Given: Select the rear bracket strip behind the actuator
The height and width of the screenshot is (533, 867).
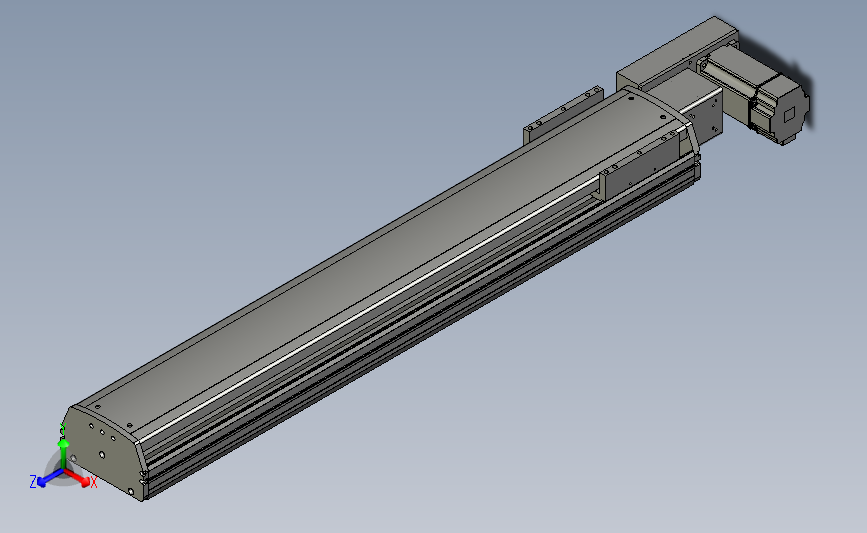Looking at the screenshot, I should (563, 114).
